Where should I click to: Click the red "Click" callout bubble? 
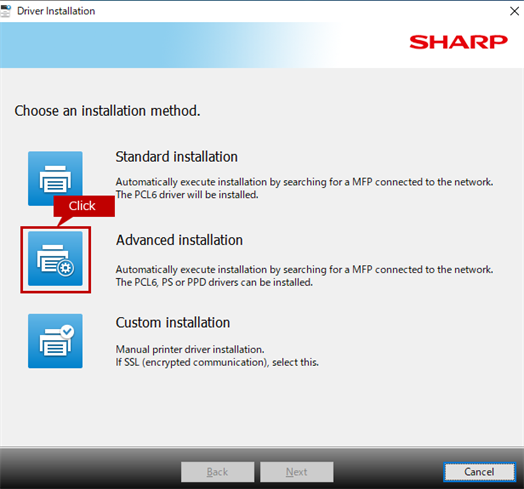[84, 206]
